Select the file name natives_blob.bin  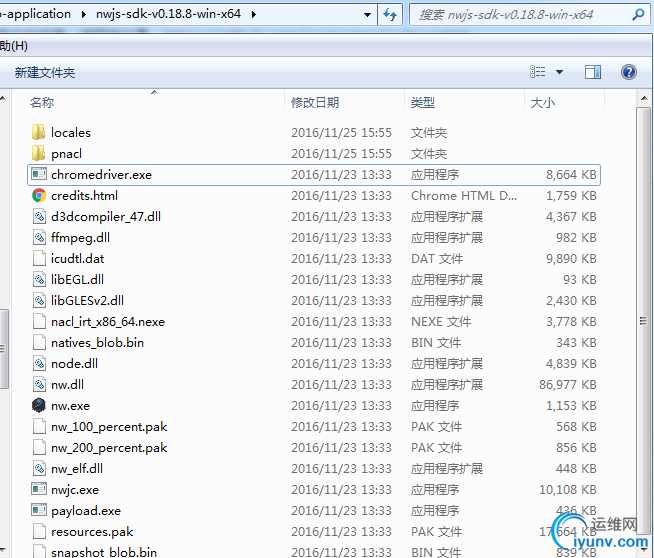(97, 343)
